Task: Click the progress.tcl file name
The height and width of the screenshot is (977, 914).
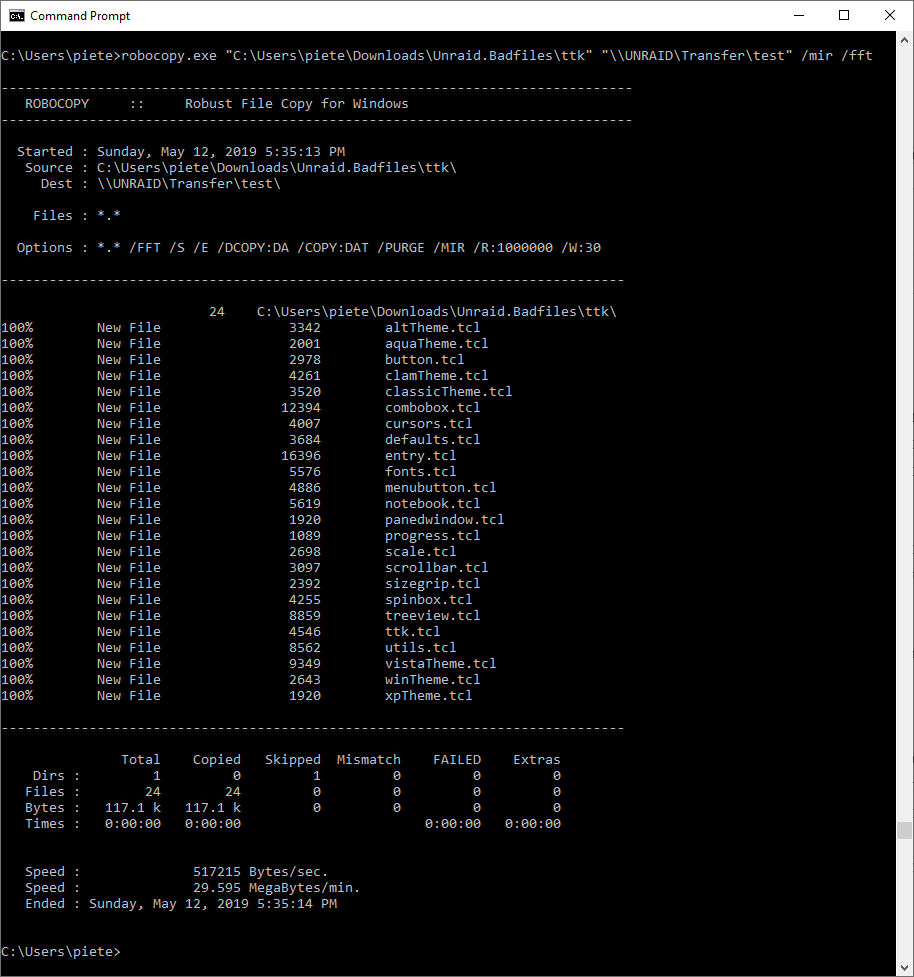Action: click(432, 536)
